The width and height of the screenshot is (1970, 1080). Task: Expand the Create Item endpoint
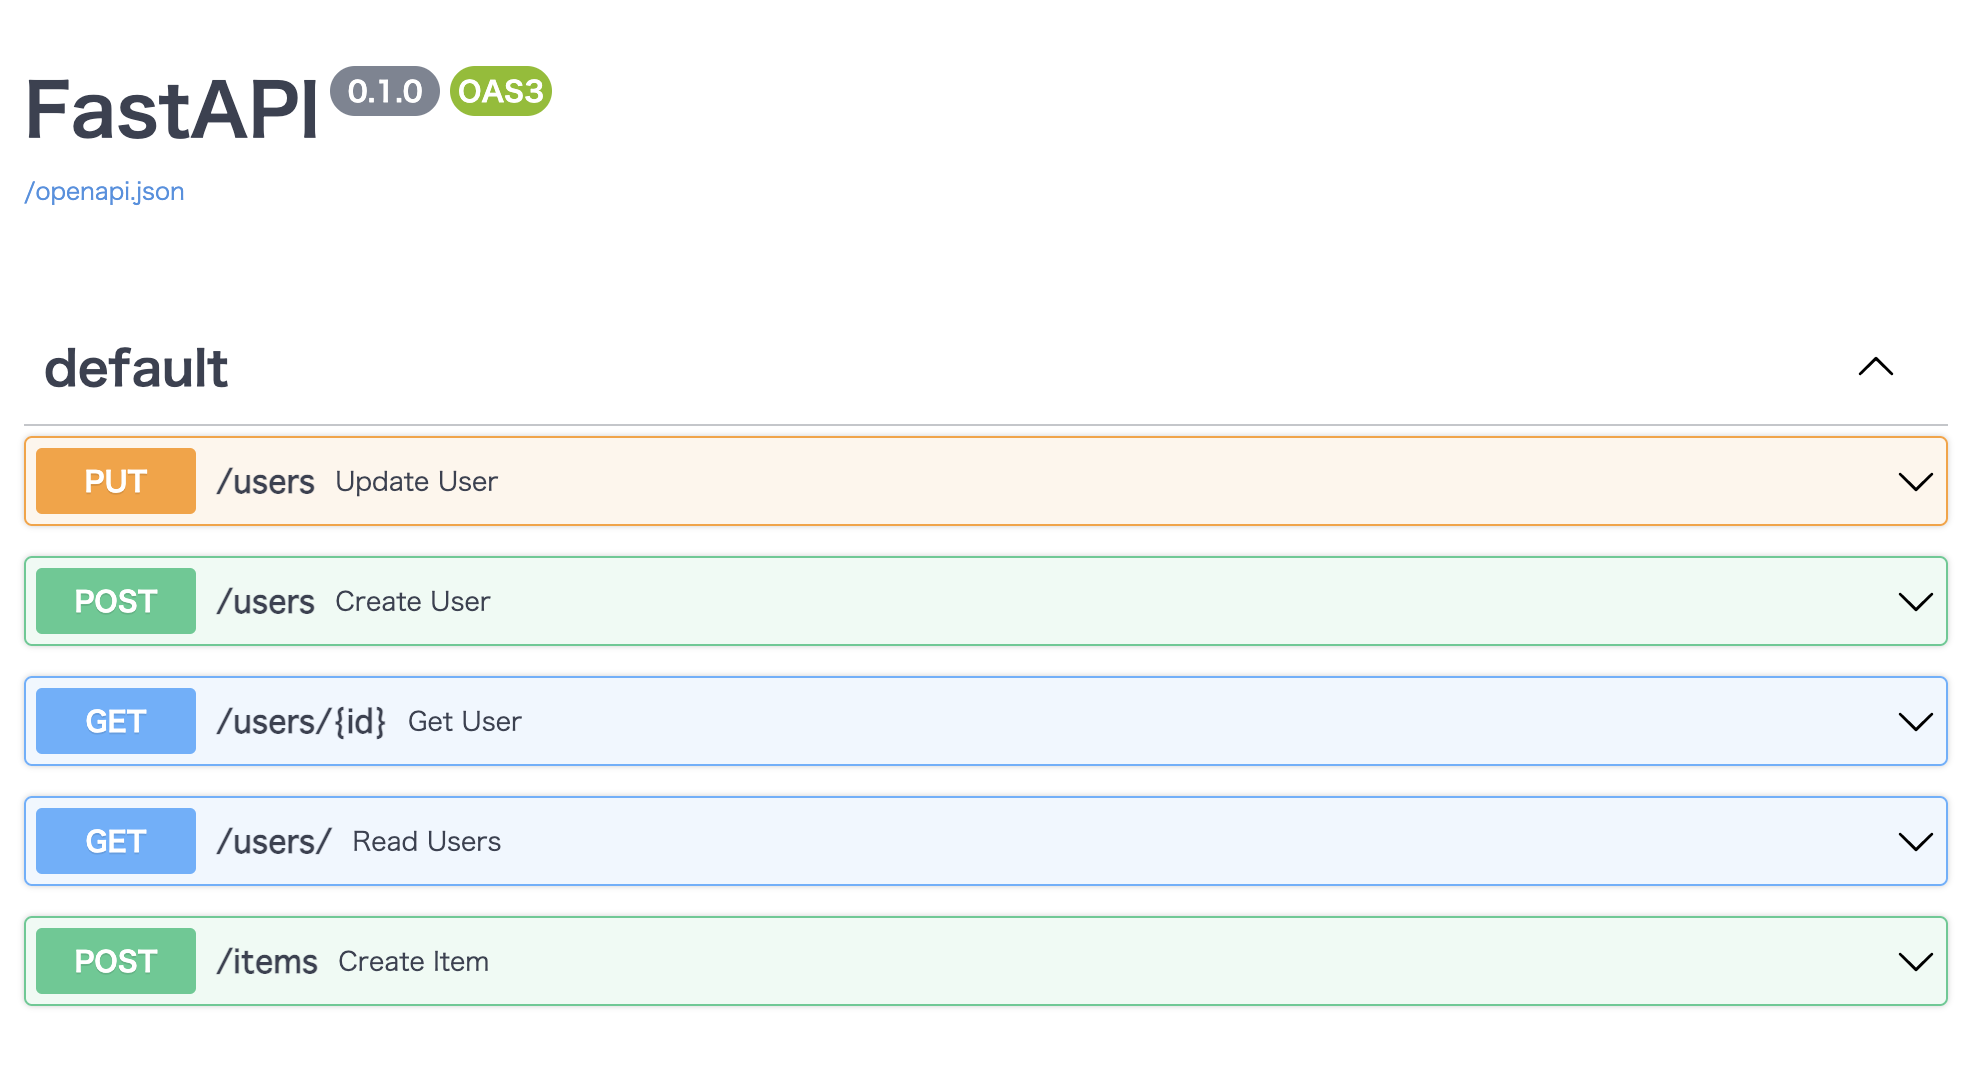[x=1915, y=961]
